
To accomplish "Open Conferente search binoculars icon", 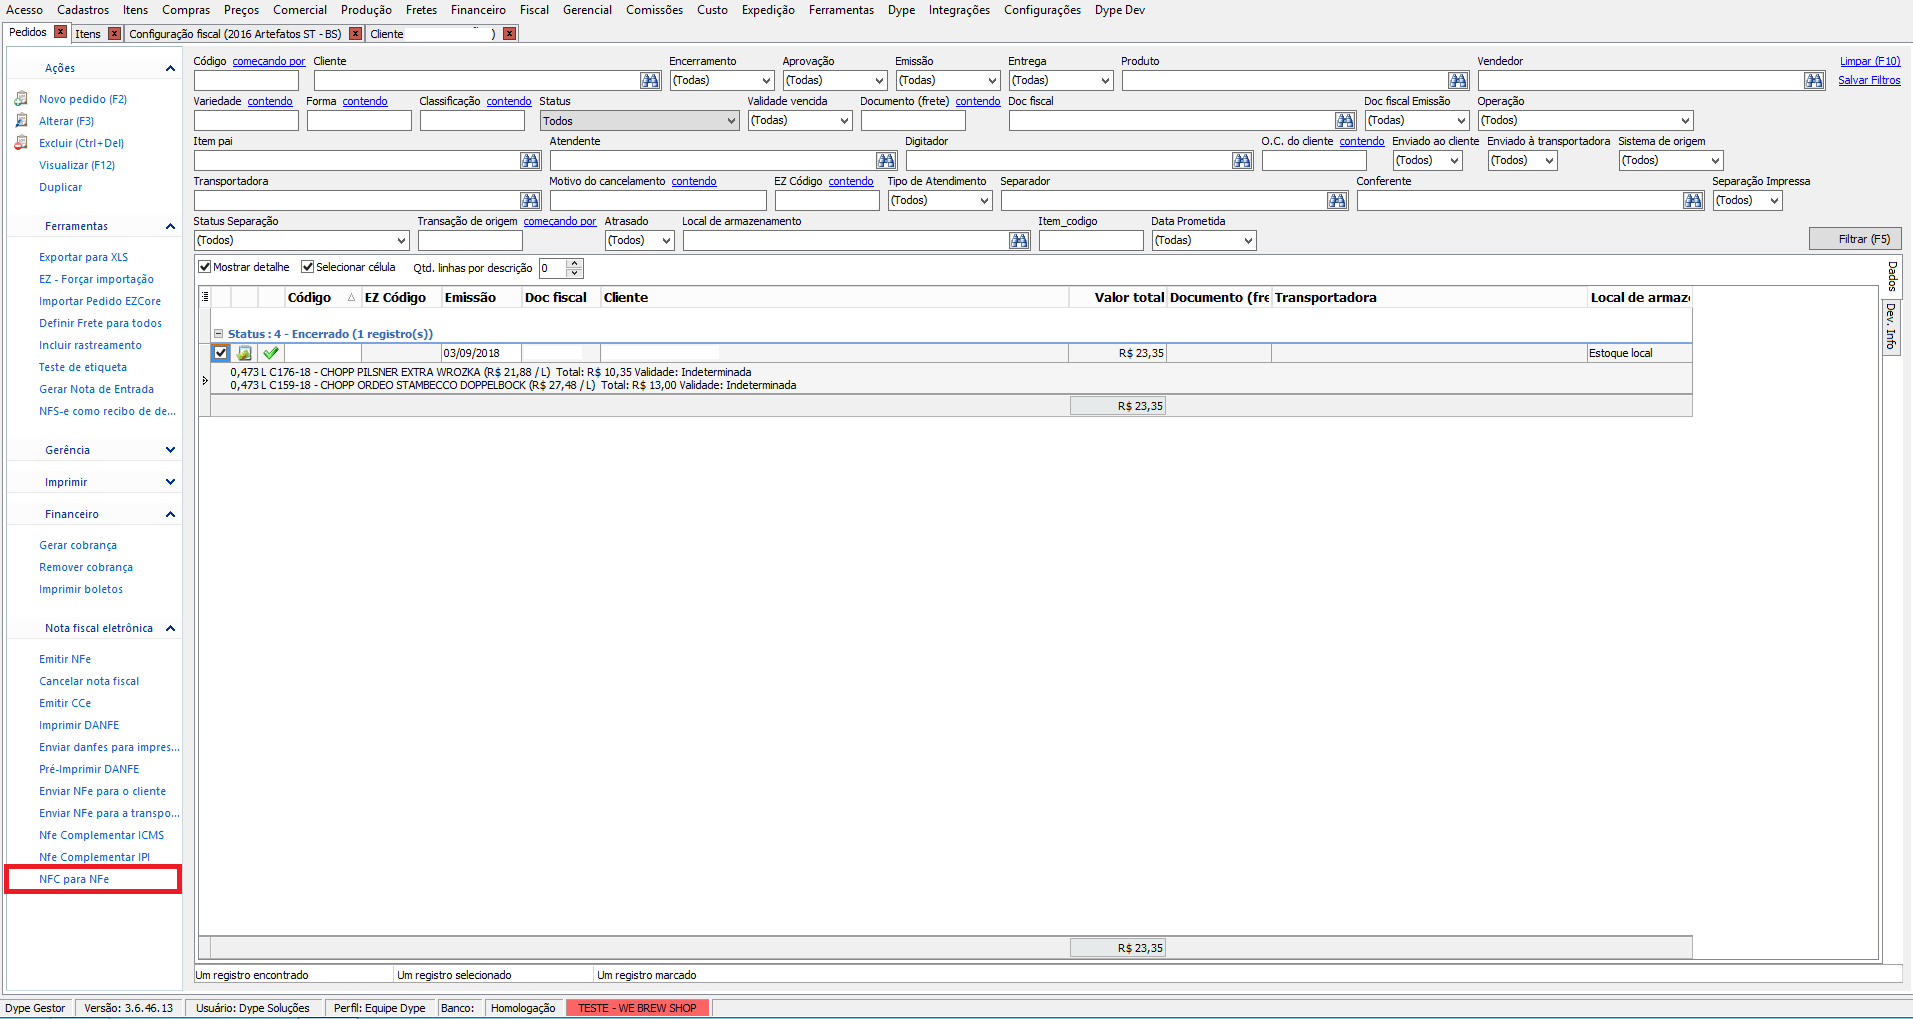I will coord(1693,200).
